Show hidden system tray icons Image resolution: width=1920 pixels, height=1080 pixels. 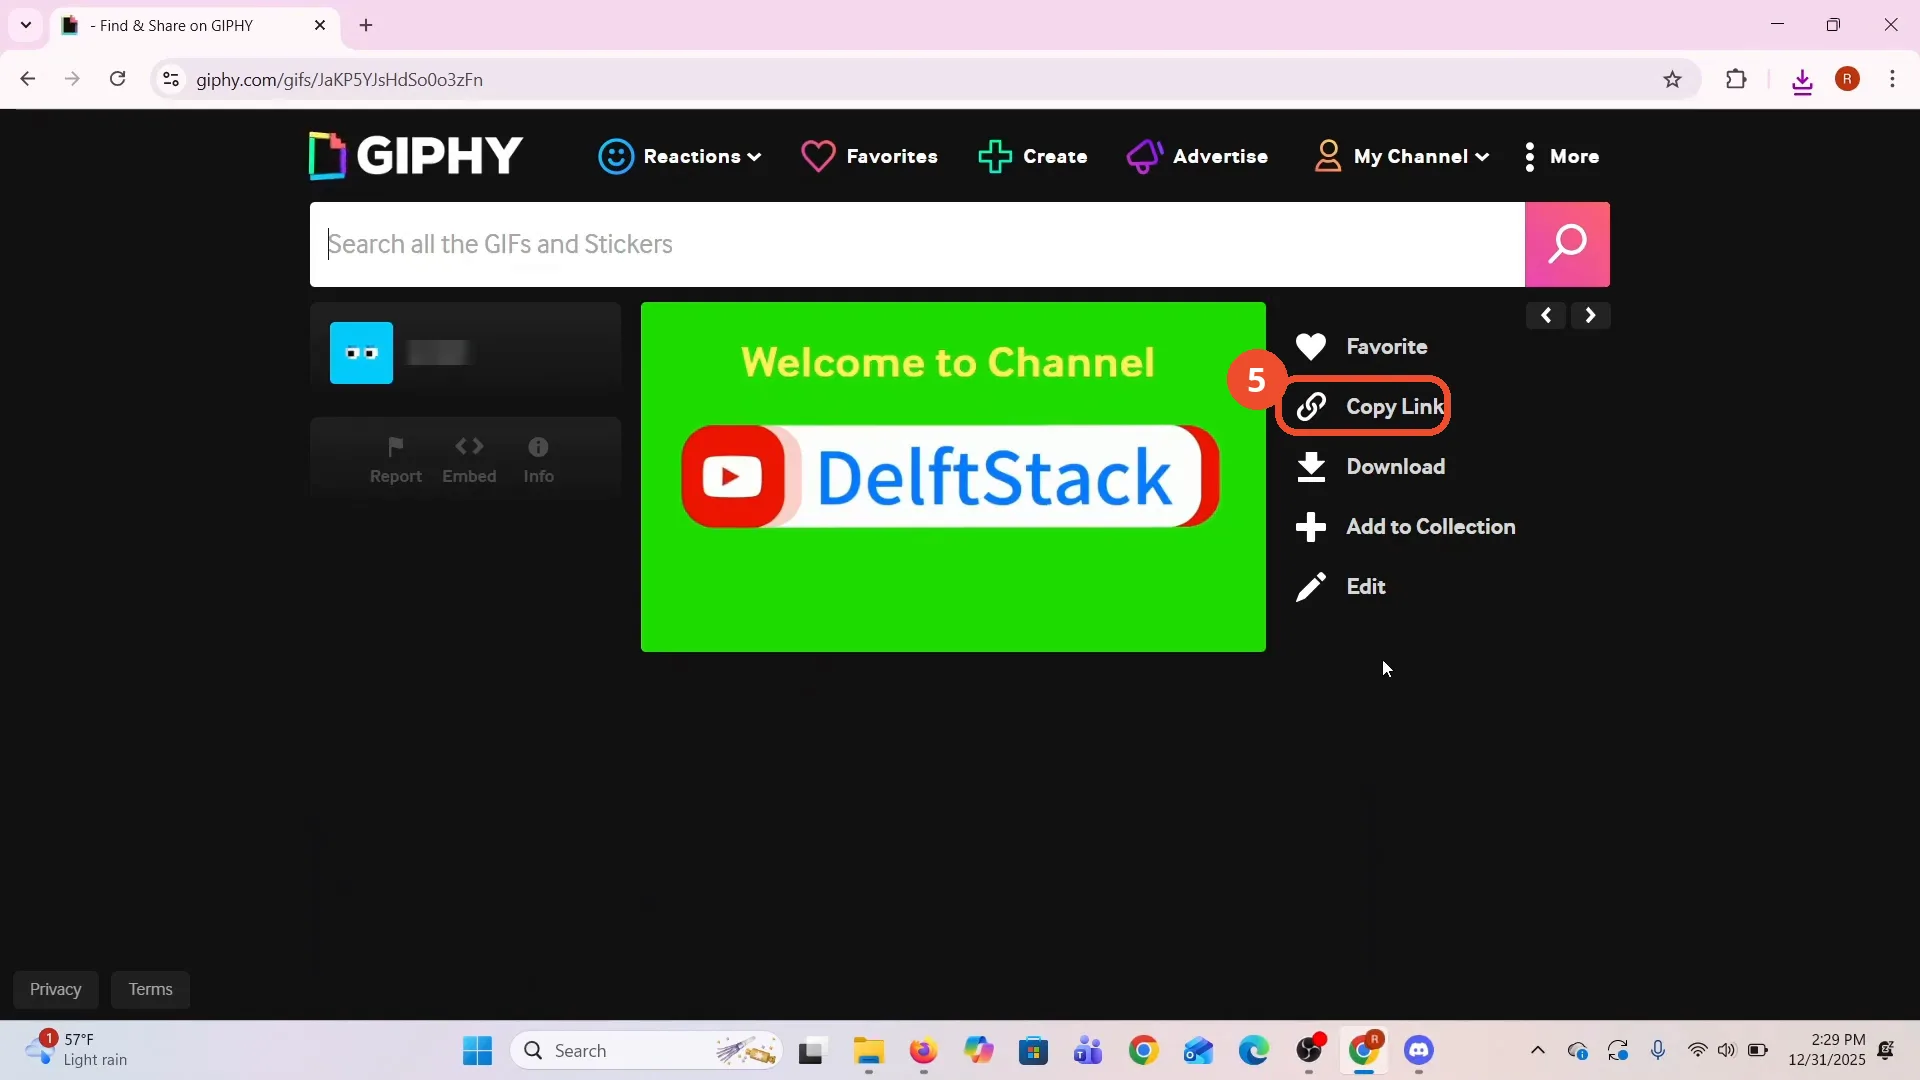click(1538, 1050)
